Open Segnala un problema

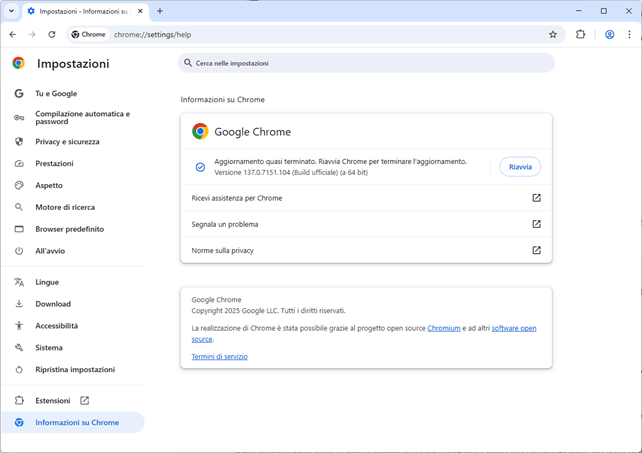[366, 224]
